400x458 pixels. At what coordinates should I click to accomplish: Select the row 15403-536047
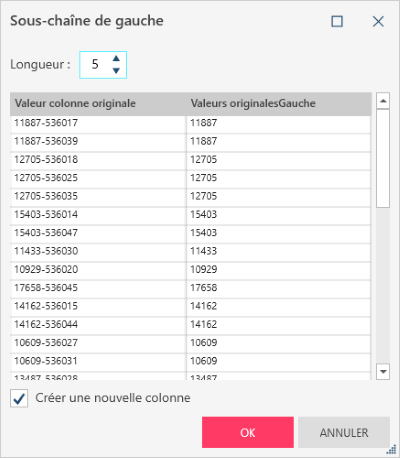tap(191, 233)
